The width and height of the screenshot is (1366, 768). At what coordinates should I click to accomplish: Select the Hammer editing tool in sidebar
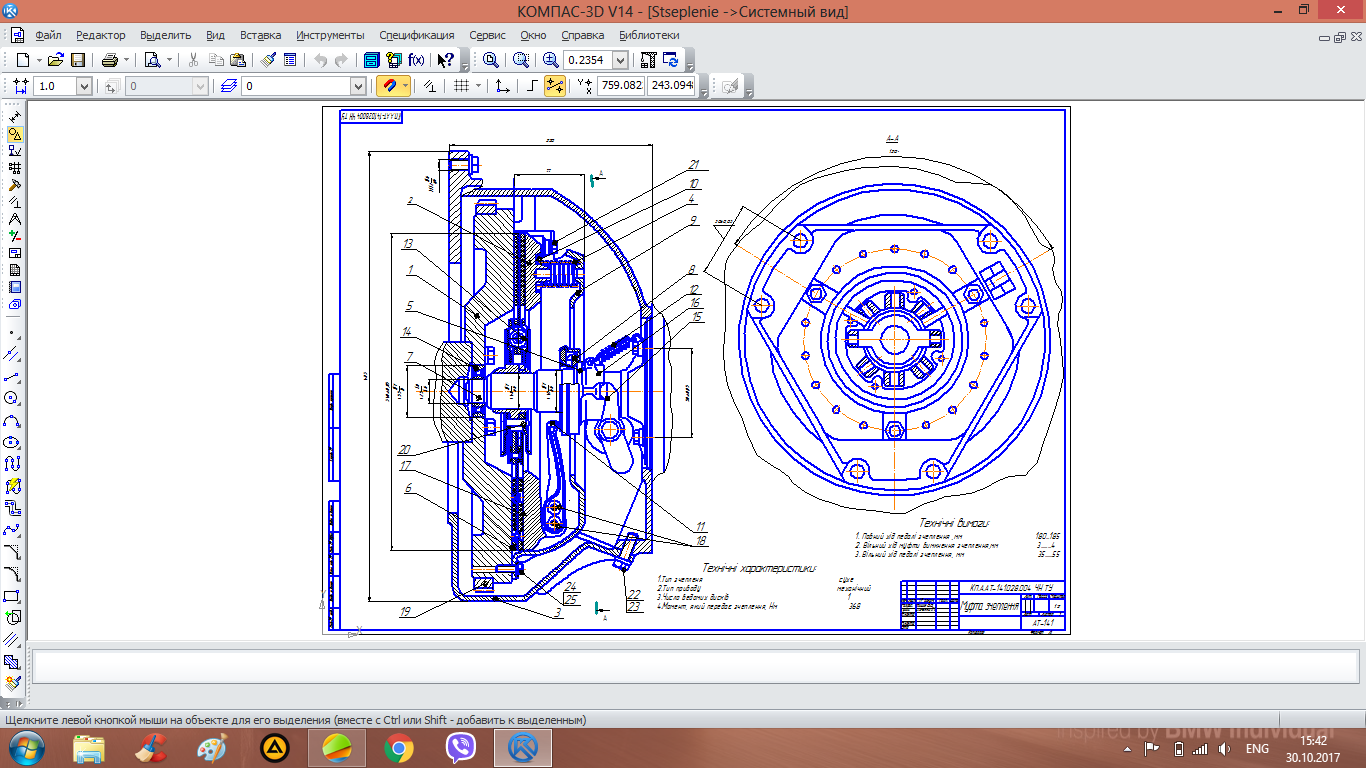[x=15, y=185]
